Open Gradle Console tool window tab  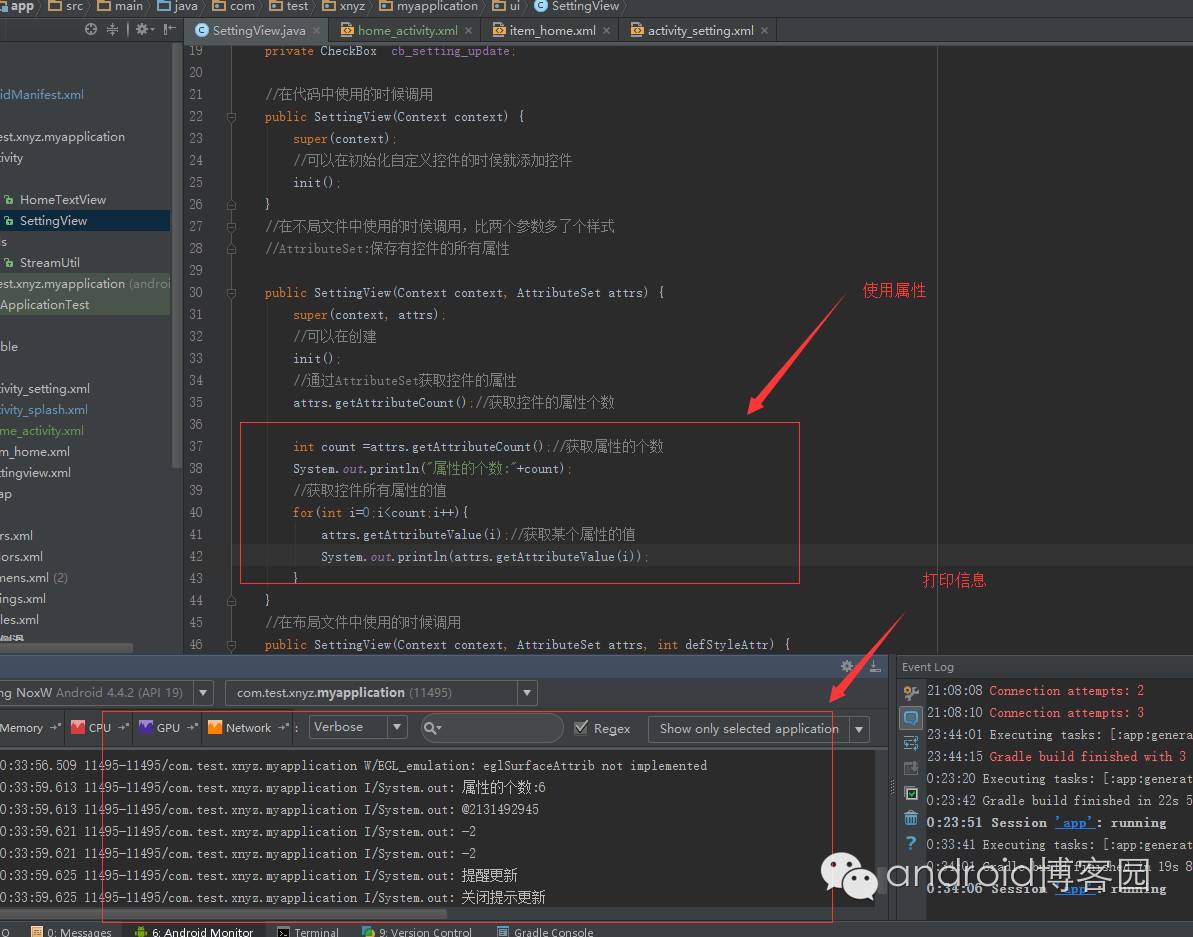pyautogui.click(x=545, y=931)
